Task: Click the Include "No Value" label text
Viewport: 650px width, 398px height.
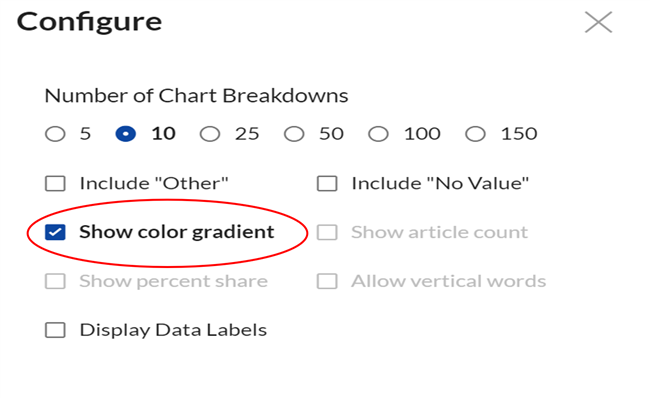Action: pyautogui.click(x=440, y=183)
